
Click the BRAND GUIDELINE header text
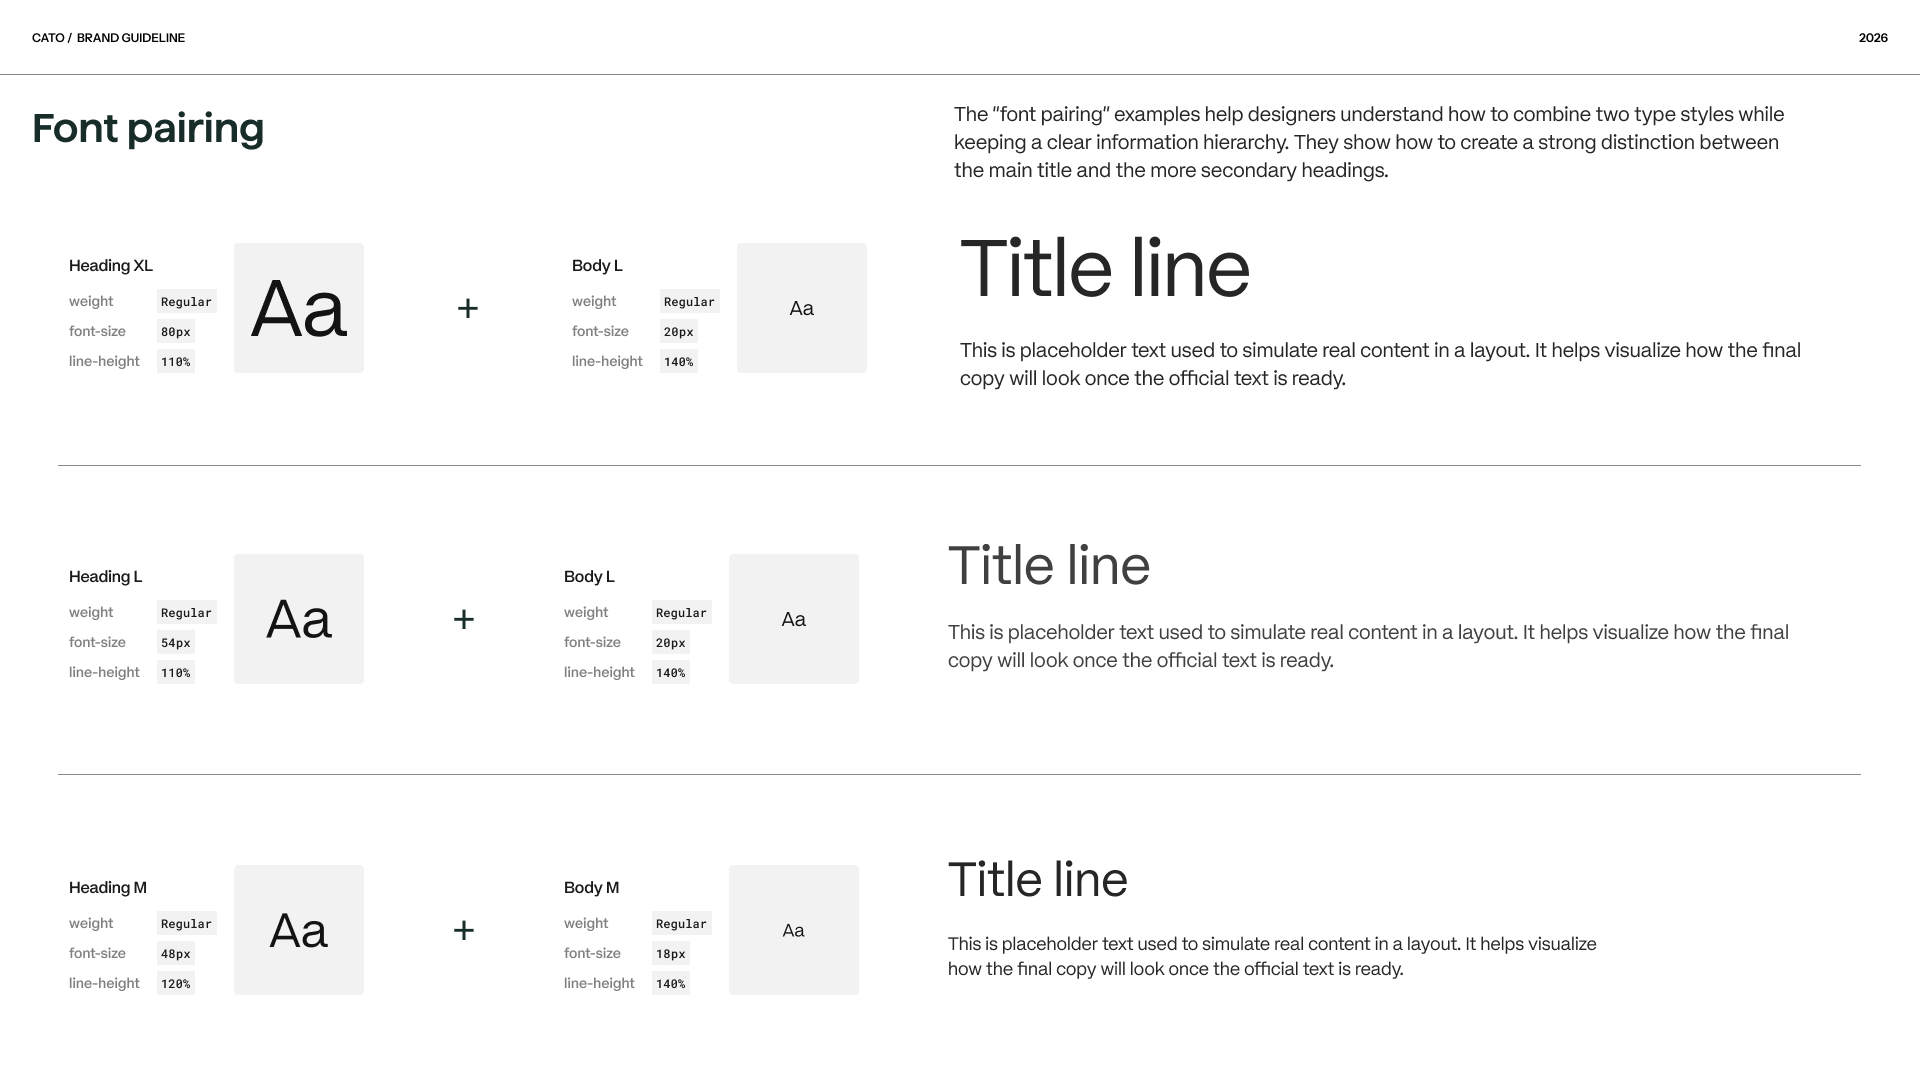click(x=131, y=38)
